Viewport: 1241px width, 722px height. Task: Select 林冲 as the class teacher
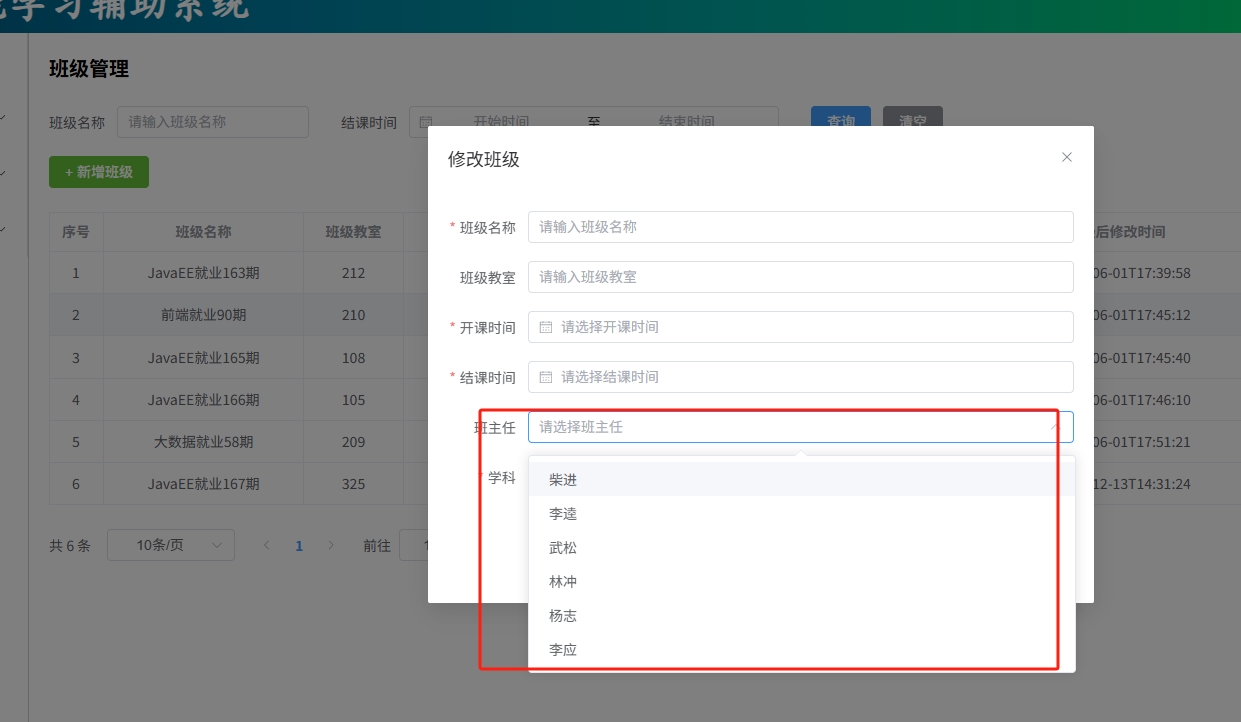[x=562, y=581]
